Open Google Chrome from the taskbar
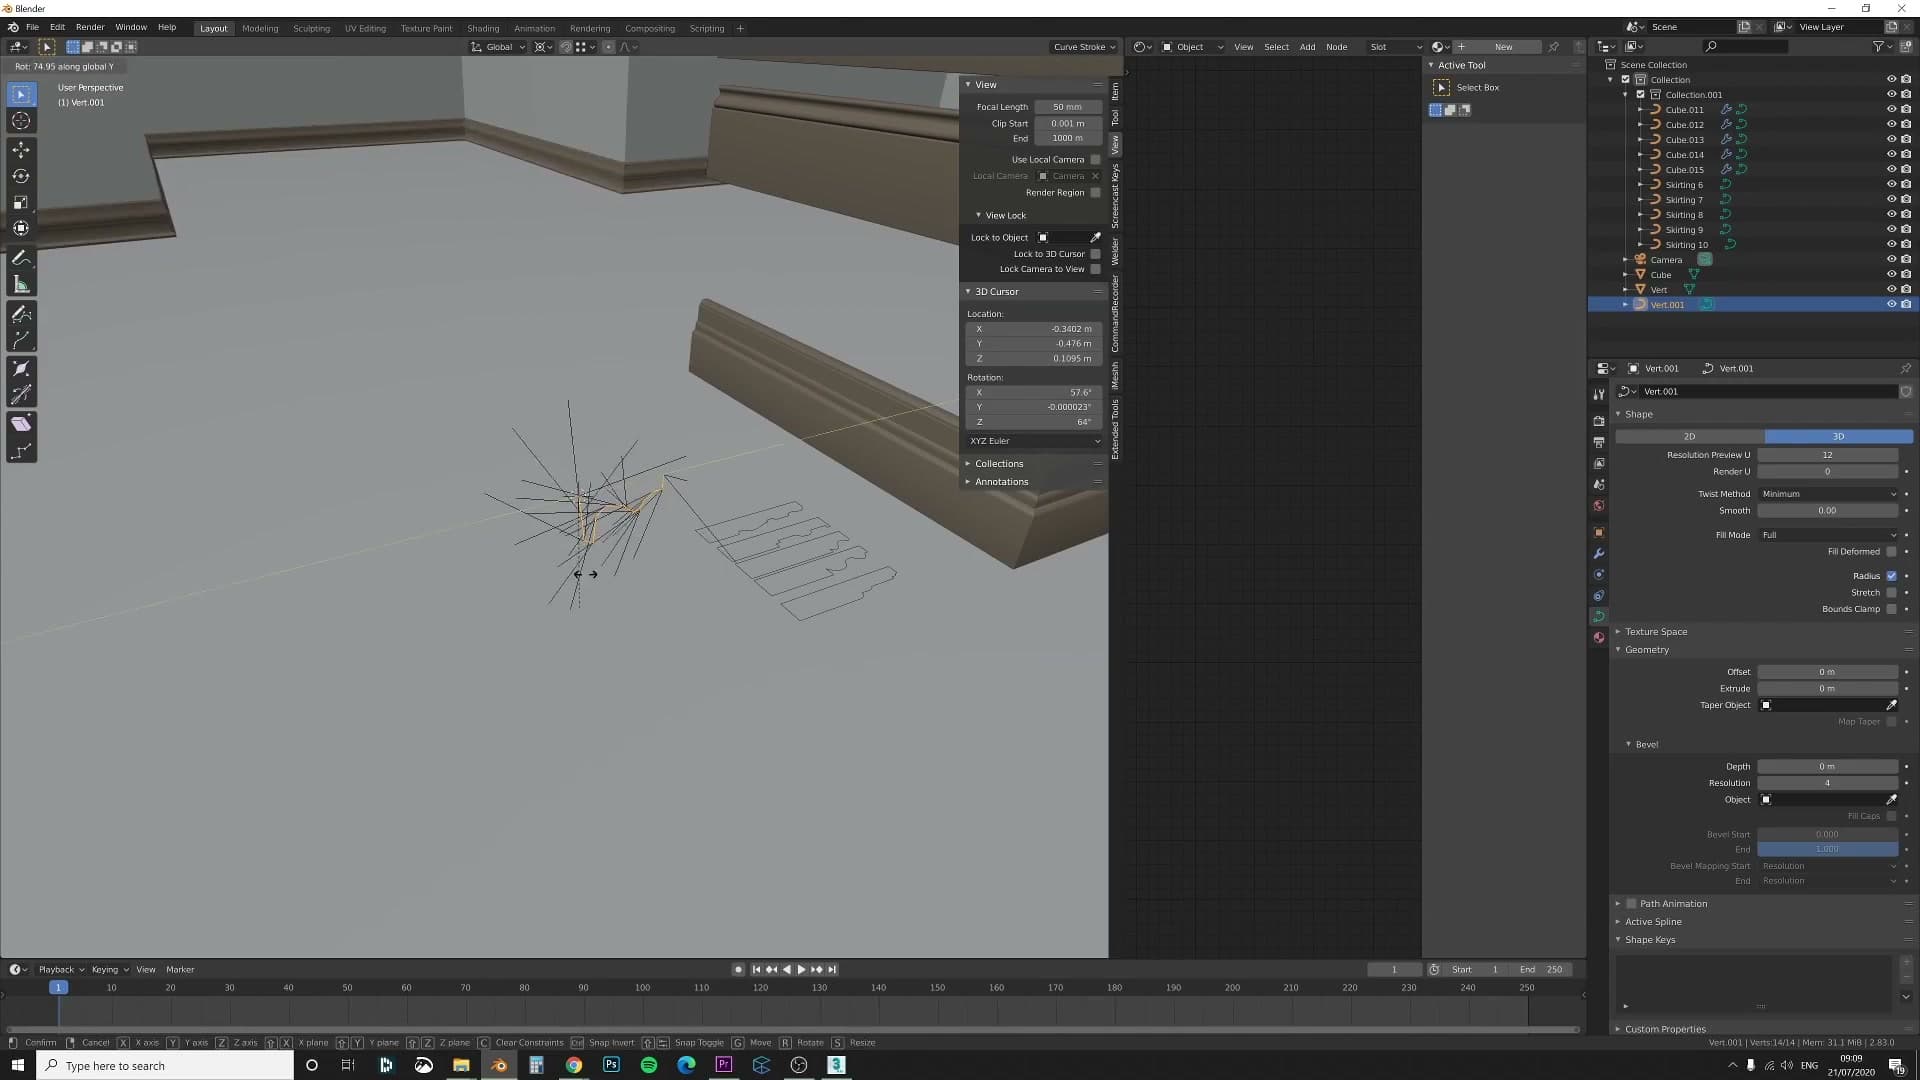The width and height of the screenshot is (1920, 1080). 574,1065
